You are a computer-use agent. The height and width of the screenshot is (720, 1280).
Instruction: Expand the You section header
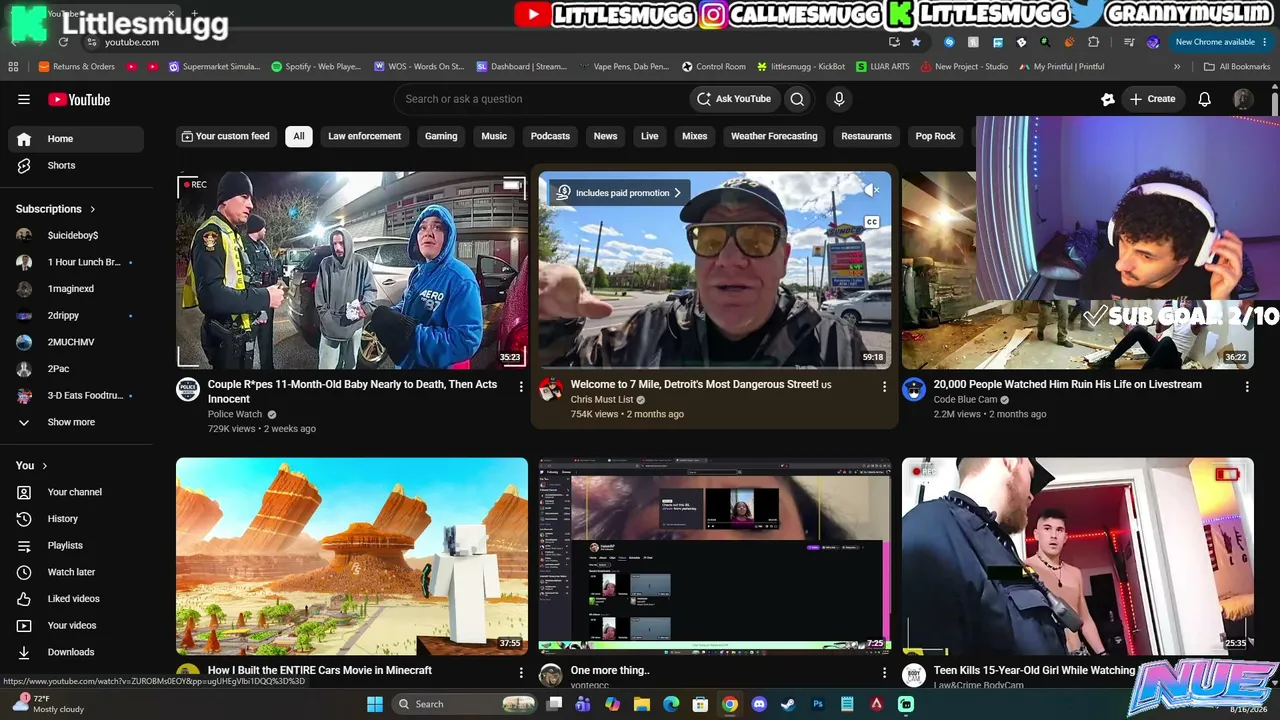(x=32, y=465)
